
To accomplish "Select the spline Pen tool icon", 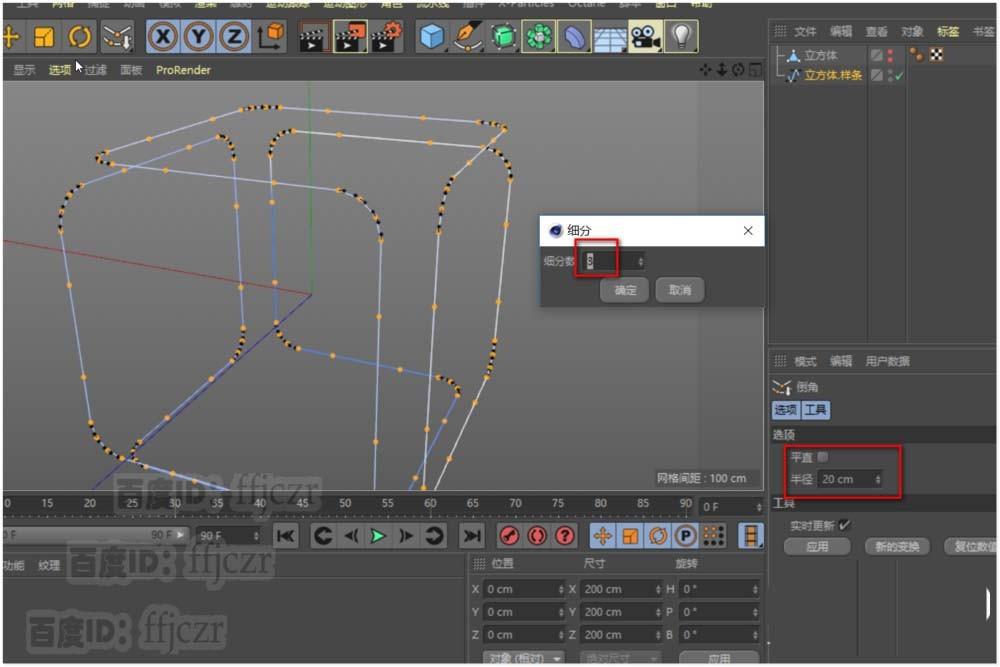I will click(466, 37).
